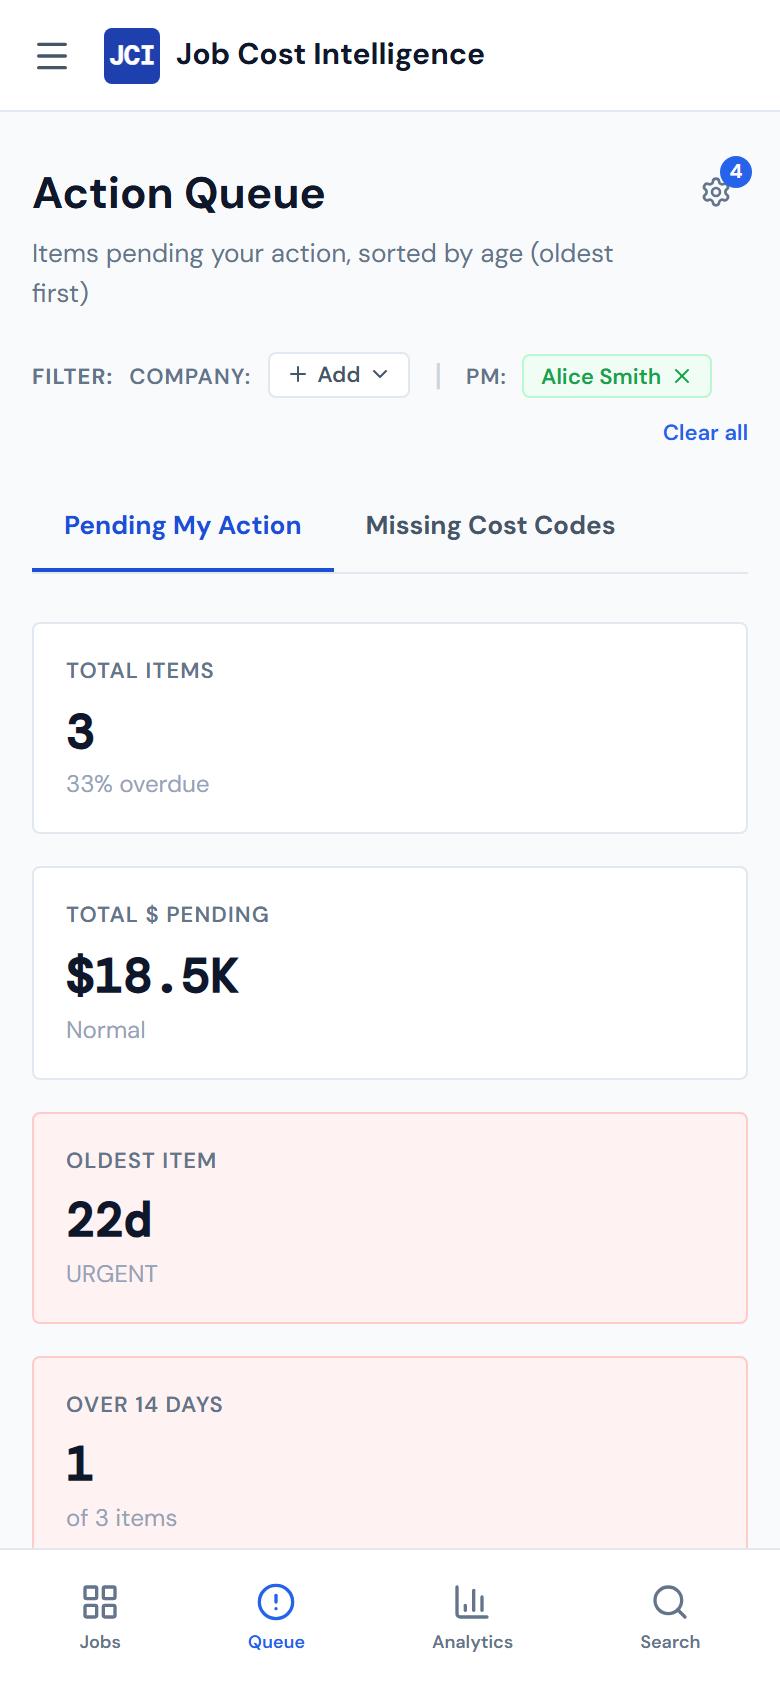Select the Pending My Action tab
This screenshot has height=1688, width=780.
click(182, 524)
